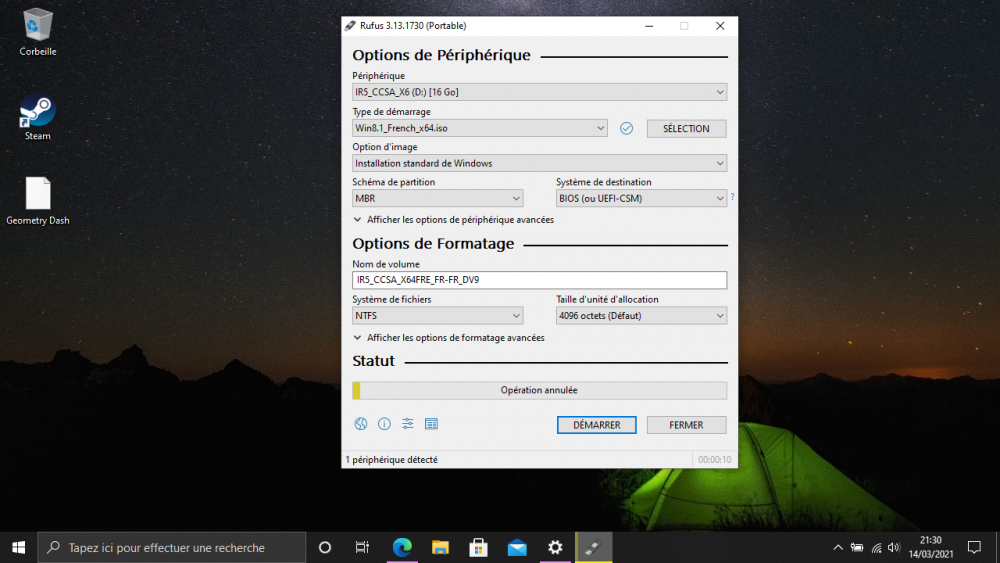Click the SÉLECTION button
The height and width of the screenshot is (563, 1000).
tap(686, 129)
